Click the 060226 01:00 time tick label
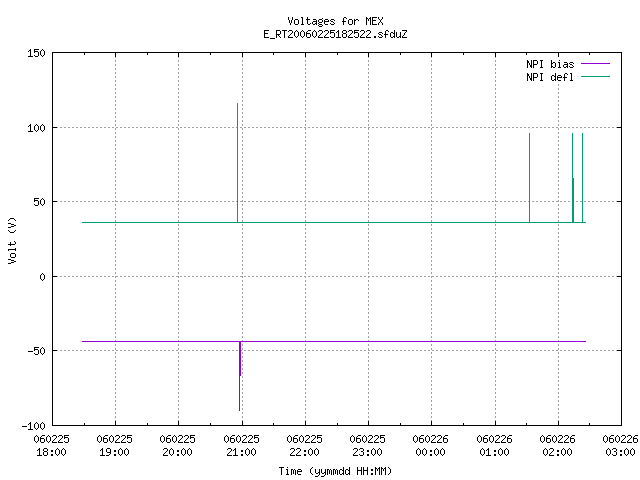The height and width of the screenshot is (480, 640). coord(494,446)
